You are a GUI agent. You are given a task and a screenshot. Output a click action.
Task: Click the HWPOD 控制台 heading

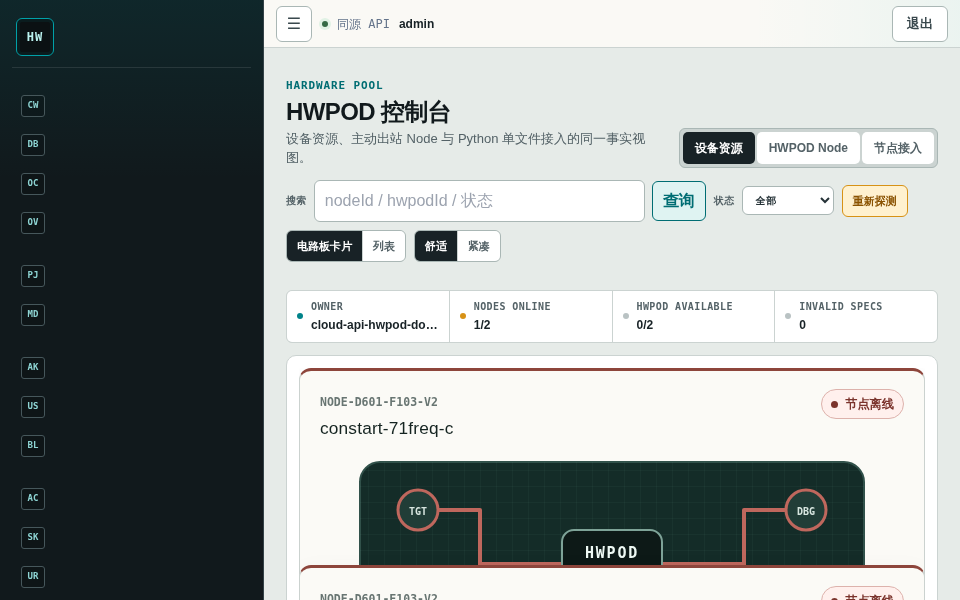click(x=368, y=112)
